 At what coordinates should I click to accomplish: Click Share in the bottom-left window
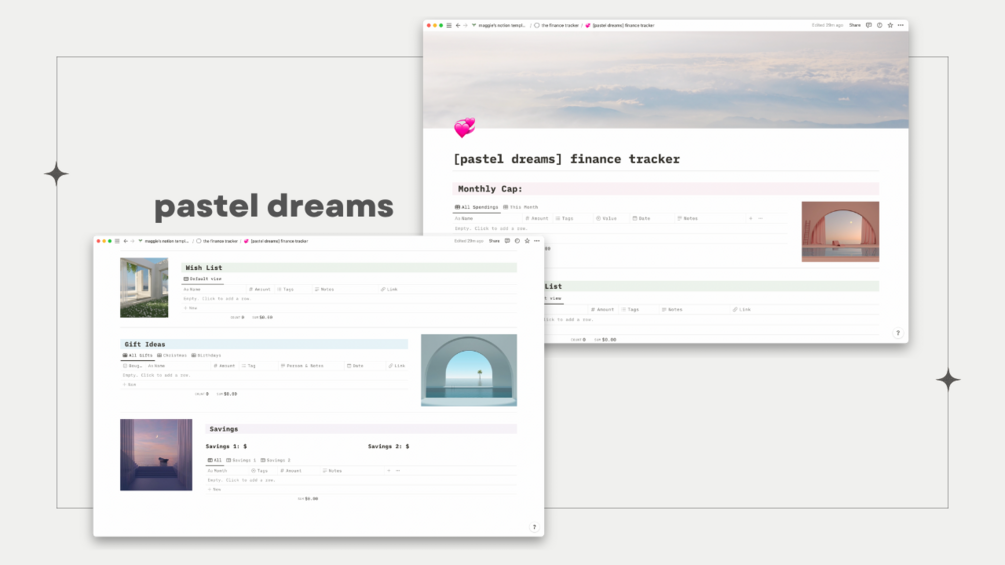coord(494,241)
